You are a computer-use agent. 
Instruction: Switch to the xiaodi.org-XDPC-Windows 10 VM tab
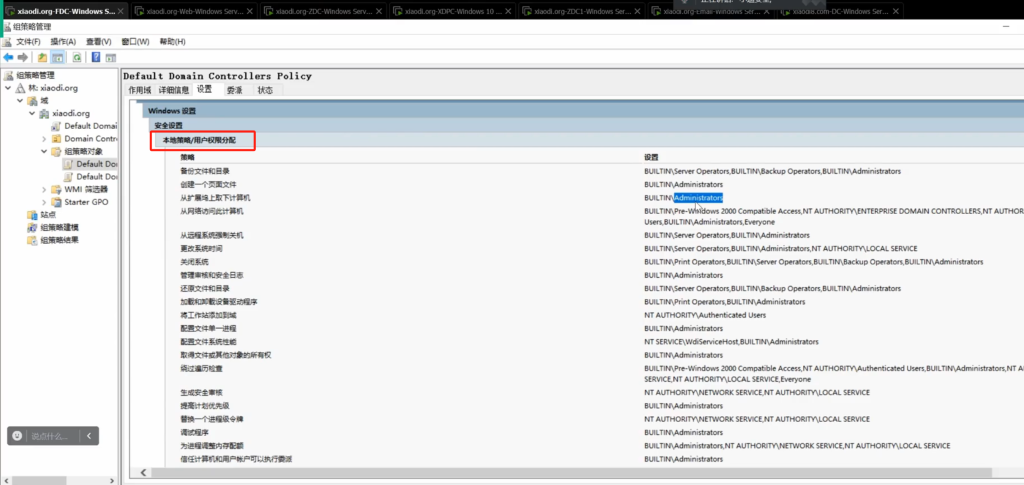click(x=454, y=12)
